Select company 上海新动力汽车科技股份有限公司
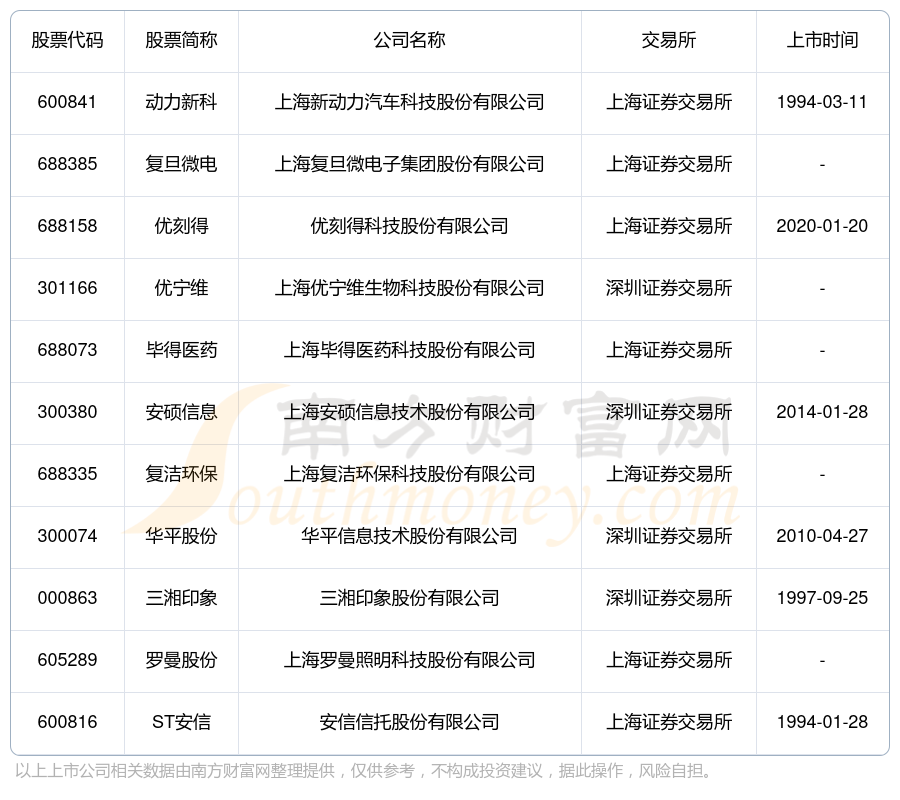This screenshot has width=900, height=800. pyautogui.click(x=410, y=102)
